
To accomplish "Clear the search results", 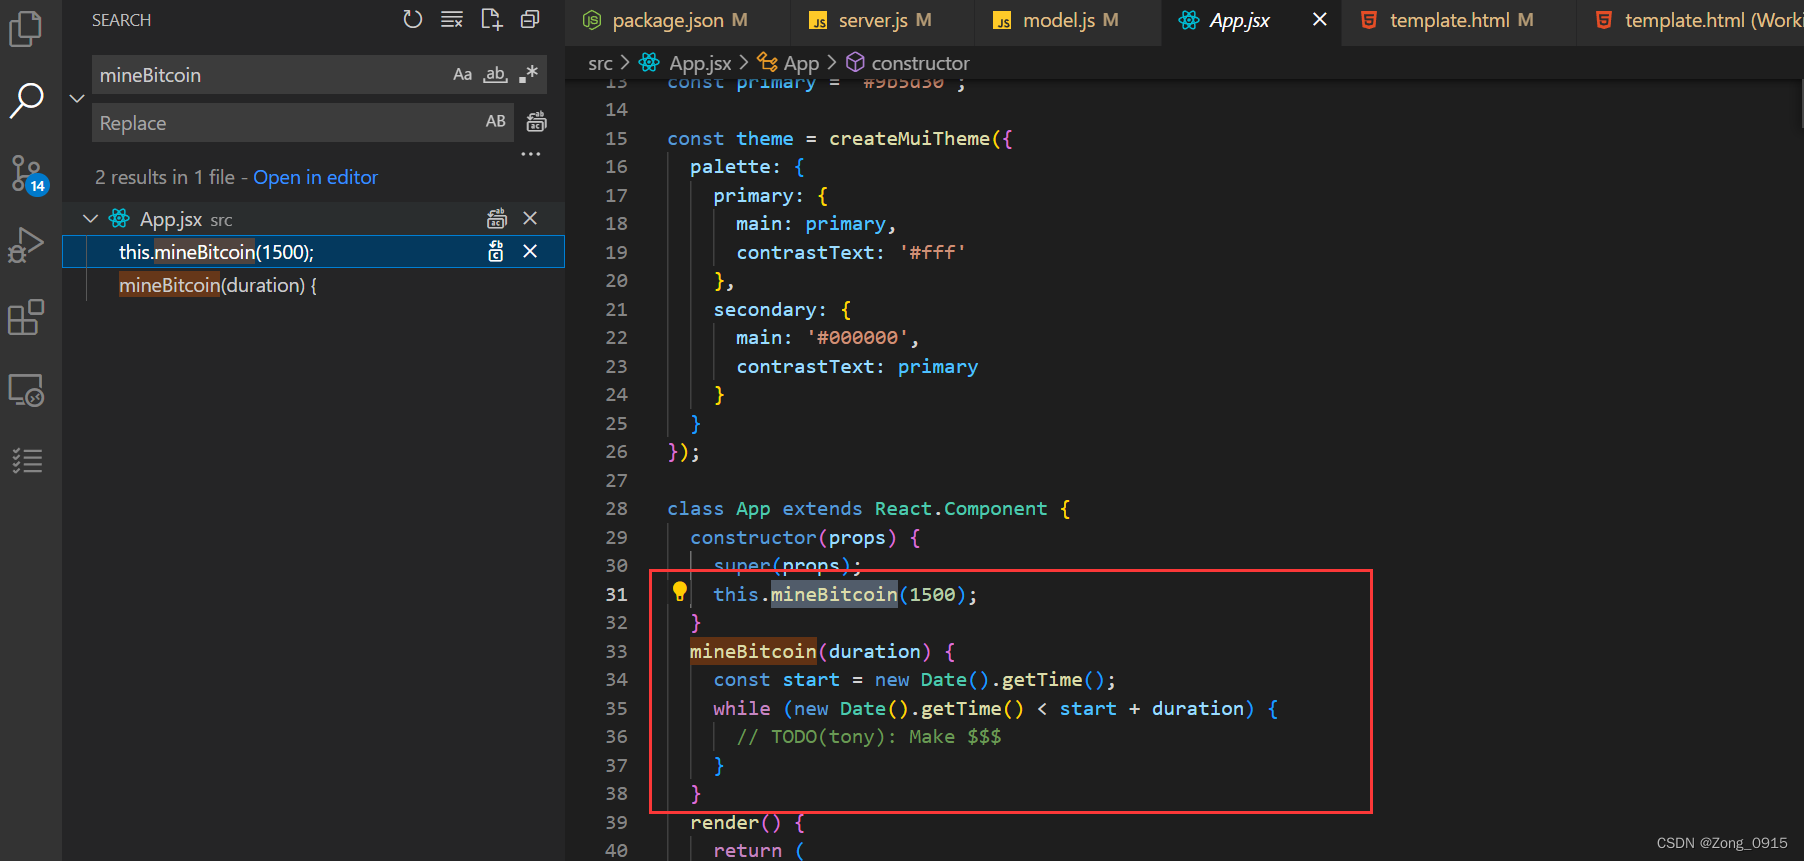I will pos(452,20).
